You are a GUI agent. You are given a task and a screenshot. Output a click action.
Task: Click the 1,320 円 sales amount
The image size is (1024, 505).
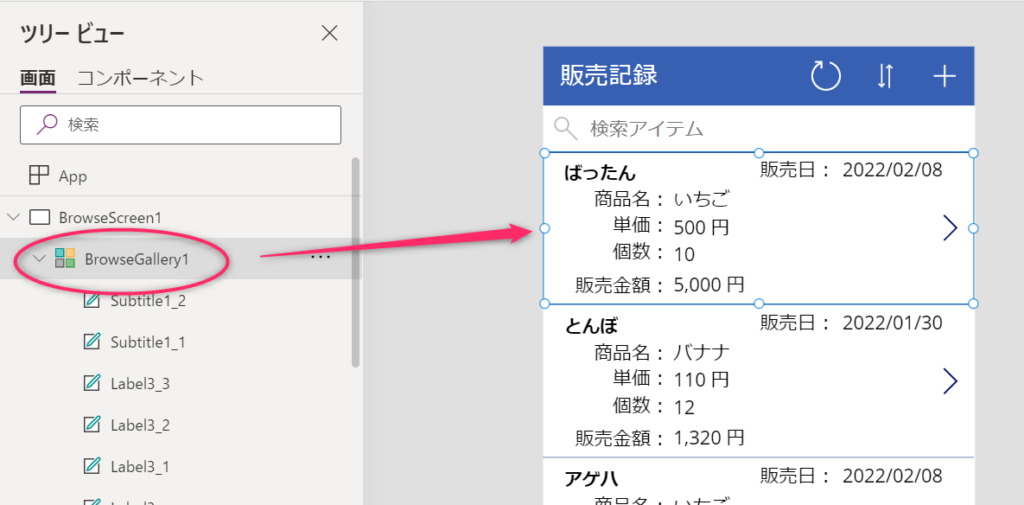709,438
